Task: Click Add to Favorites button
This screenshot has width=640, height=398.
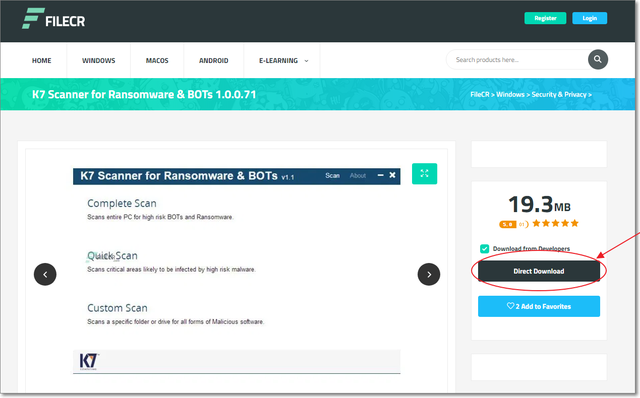Action: [x=539, y=306]
